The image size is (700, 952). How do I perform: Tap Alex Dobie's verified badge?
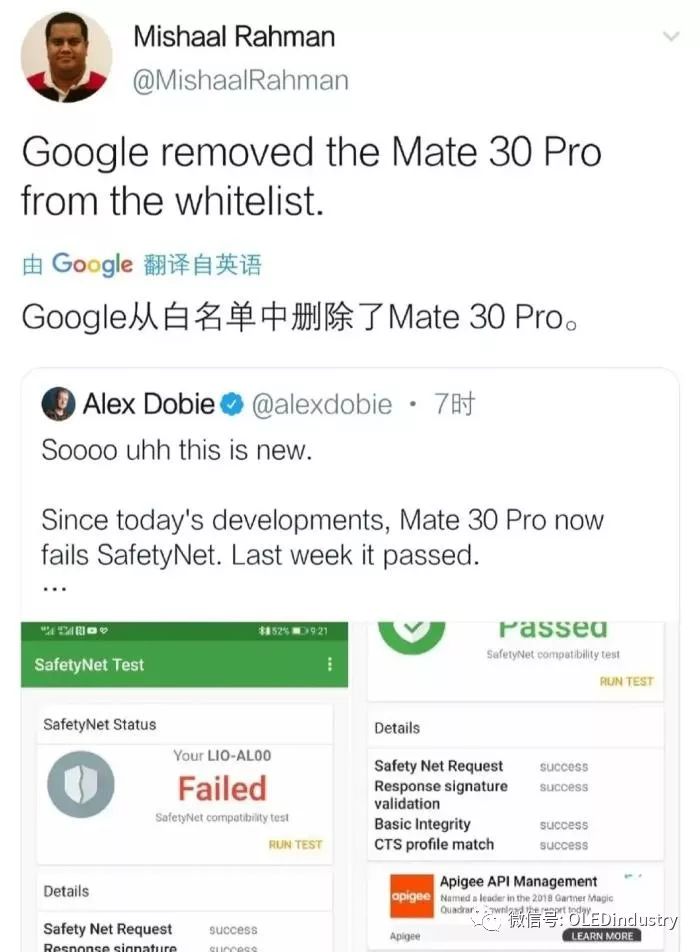click(231, 404)
